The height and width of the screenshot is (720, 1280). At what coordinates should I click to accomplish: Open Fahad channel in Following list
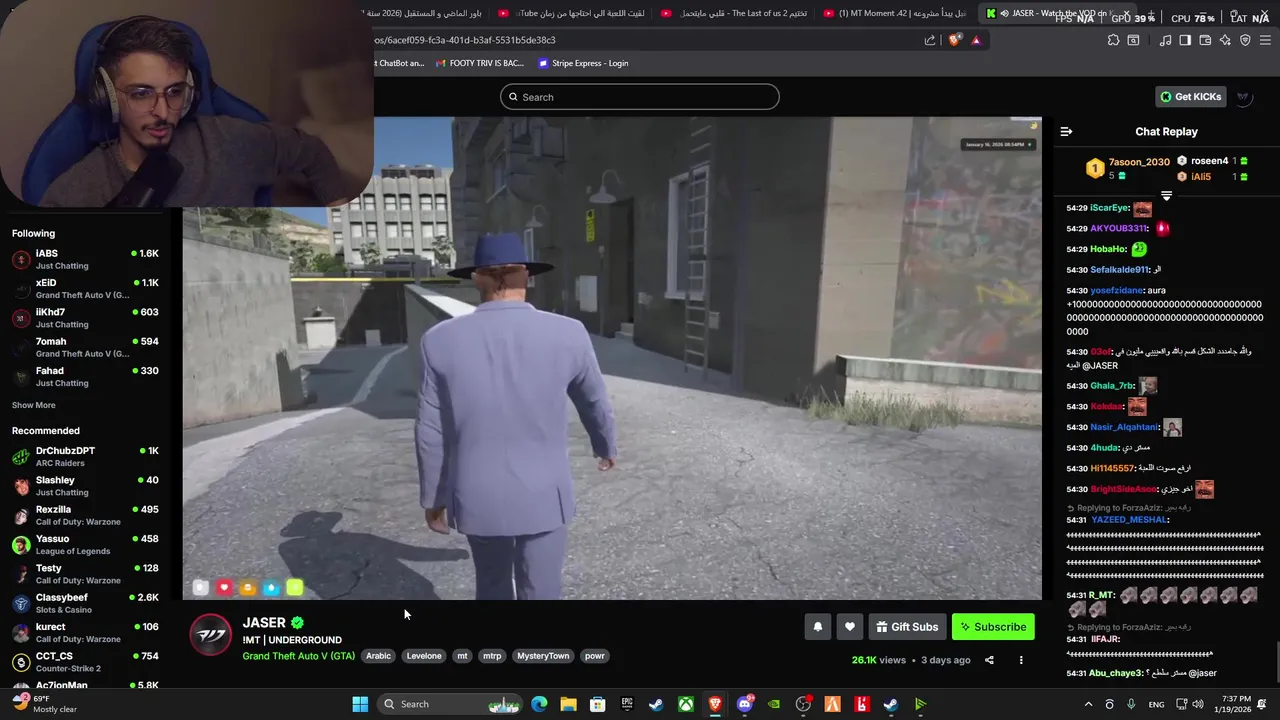tap(85, 376)
